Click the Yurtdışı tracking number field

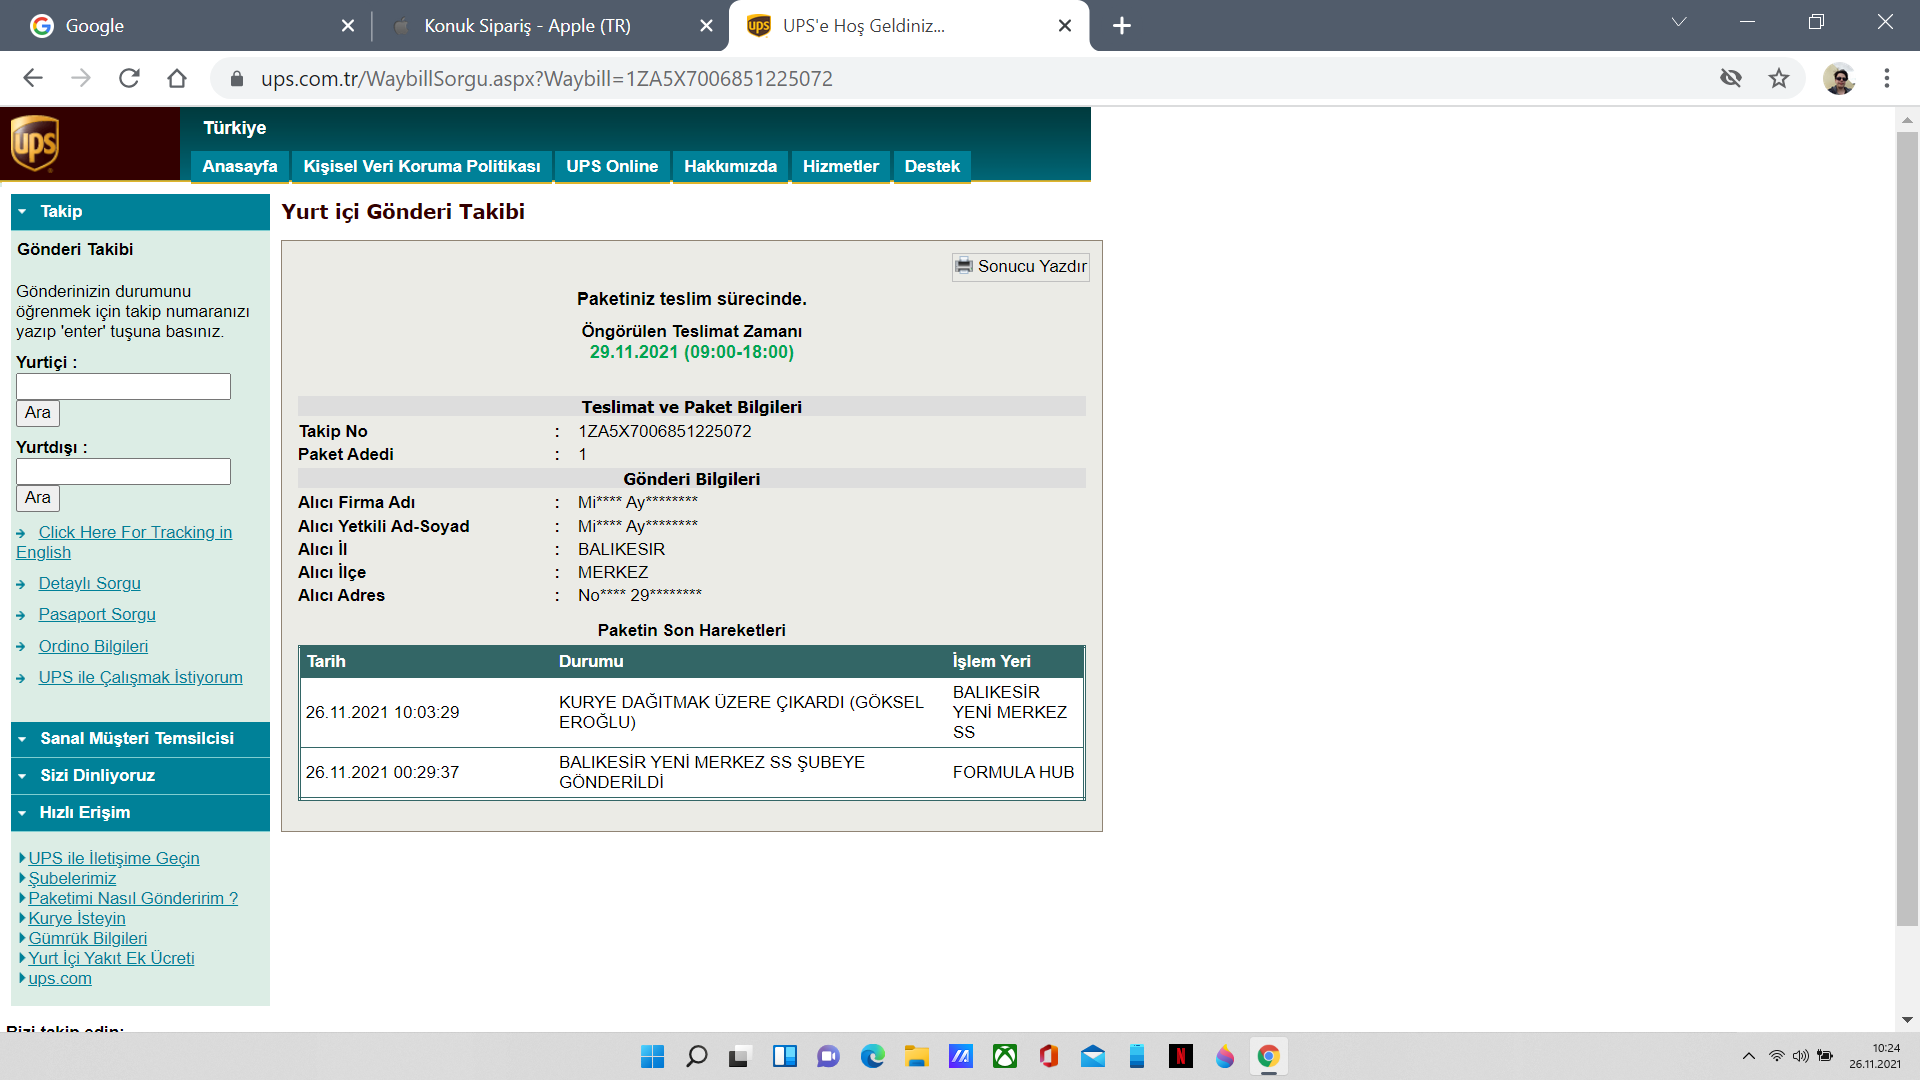coord(123,472)
